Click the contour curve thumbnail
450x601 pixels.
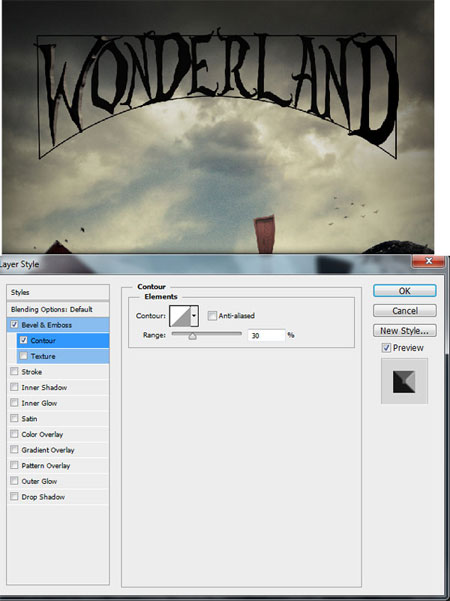[180, 316]
